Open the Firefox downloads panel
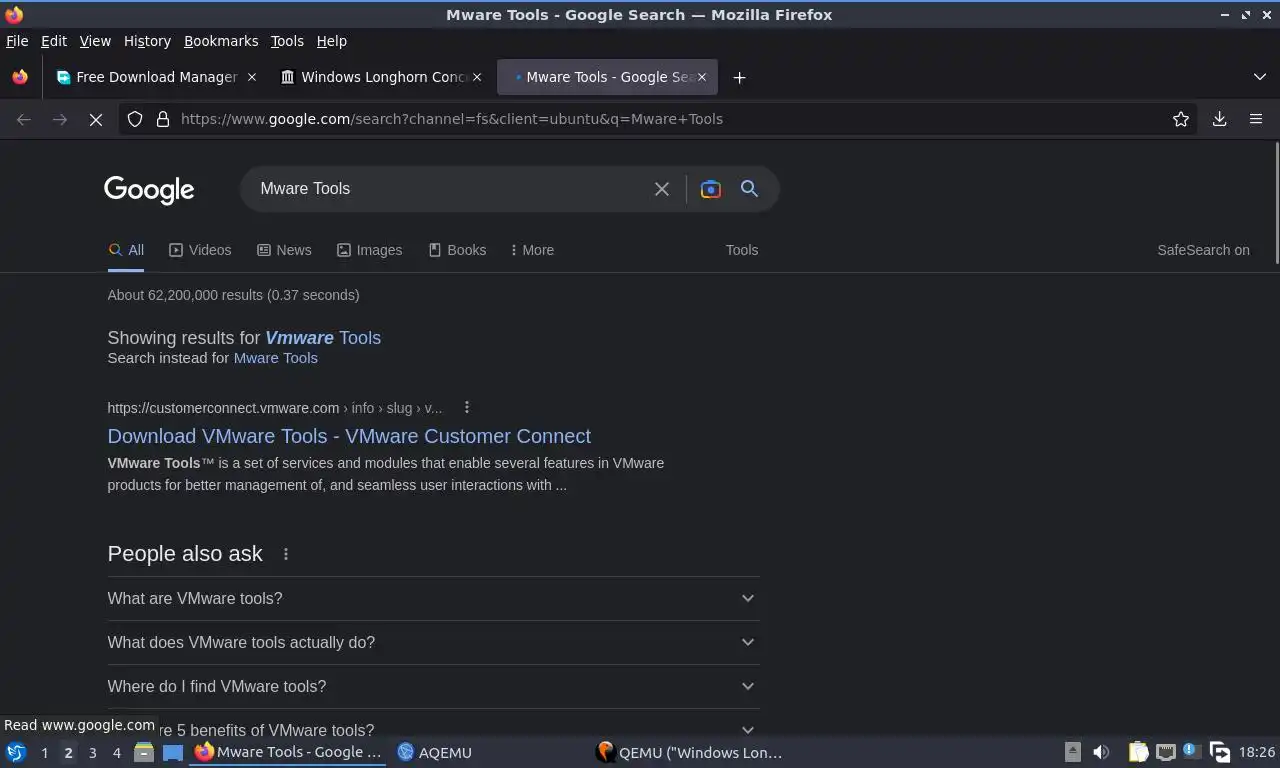This screenshot has height=768, width=1280. pos(1220,119)
